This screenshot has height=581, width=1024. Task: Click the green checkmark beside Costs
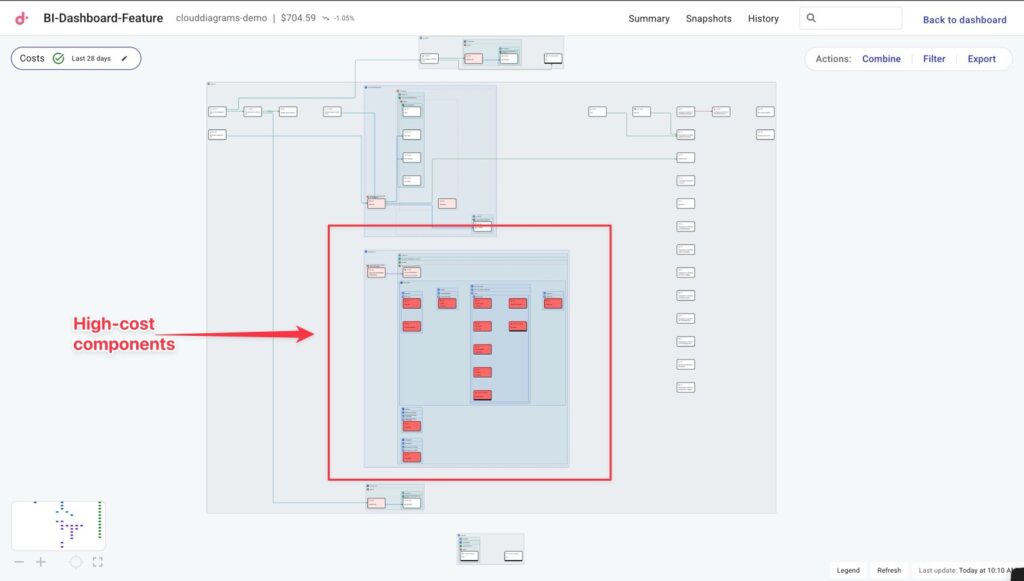pyautogui.click(x=58, y=59)
